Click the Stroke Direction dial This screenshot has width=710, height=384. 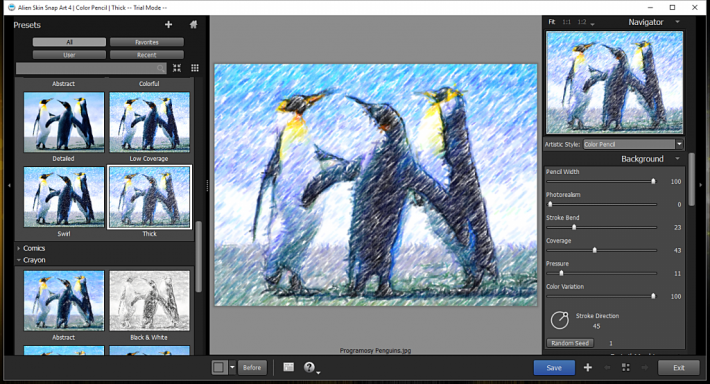(x=560, y=320)
